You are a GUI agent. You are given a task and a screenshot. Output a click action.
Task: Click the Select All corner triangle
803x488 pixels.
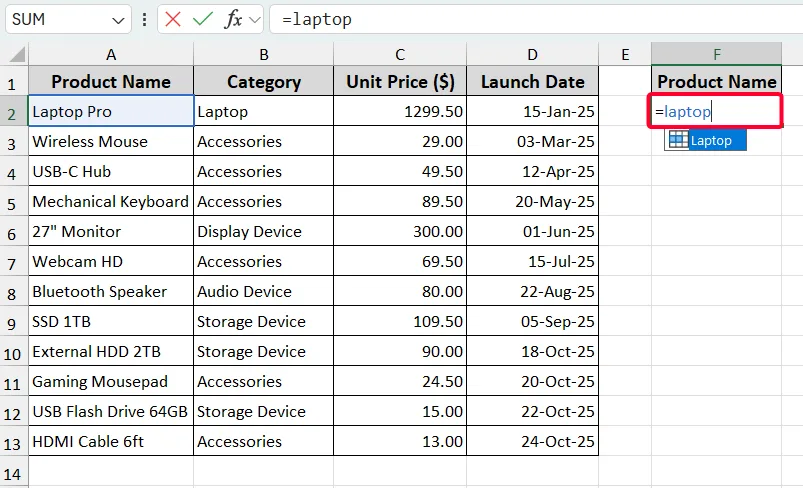pyautogui.click(x=17, y=54)
